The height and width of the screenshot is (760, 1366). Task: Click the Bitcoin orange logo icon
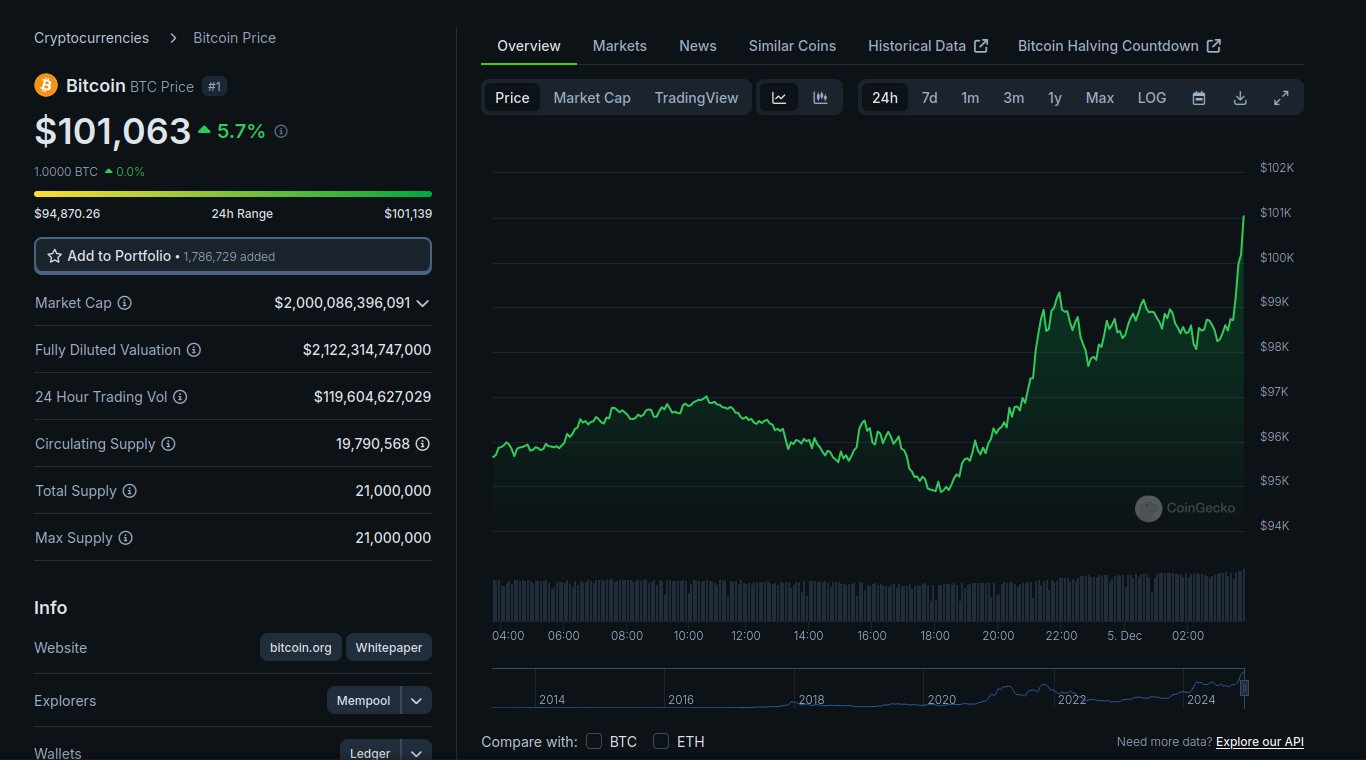[46, 85]
